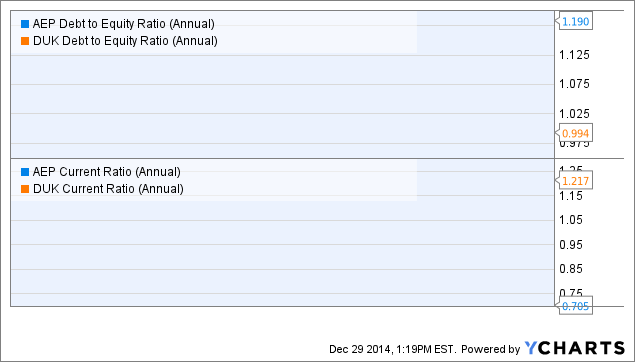Viewport: 635px width, 362px height.
Task: Click the 1.025 axis label
Action: pyautogui.click(x=574, y=113)
